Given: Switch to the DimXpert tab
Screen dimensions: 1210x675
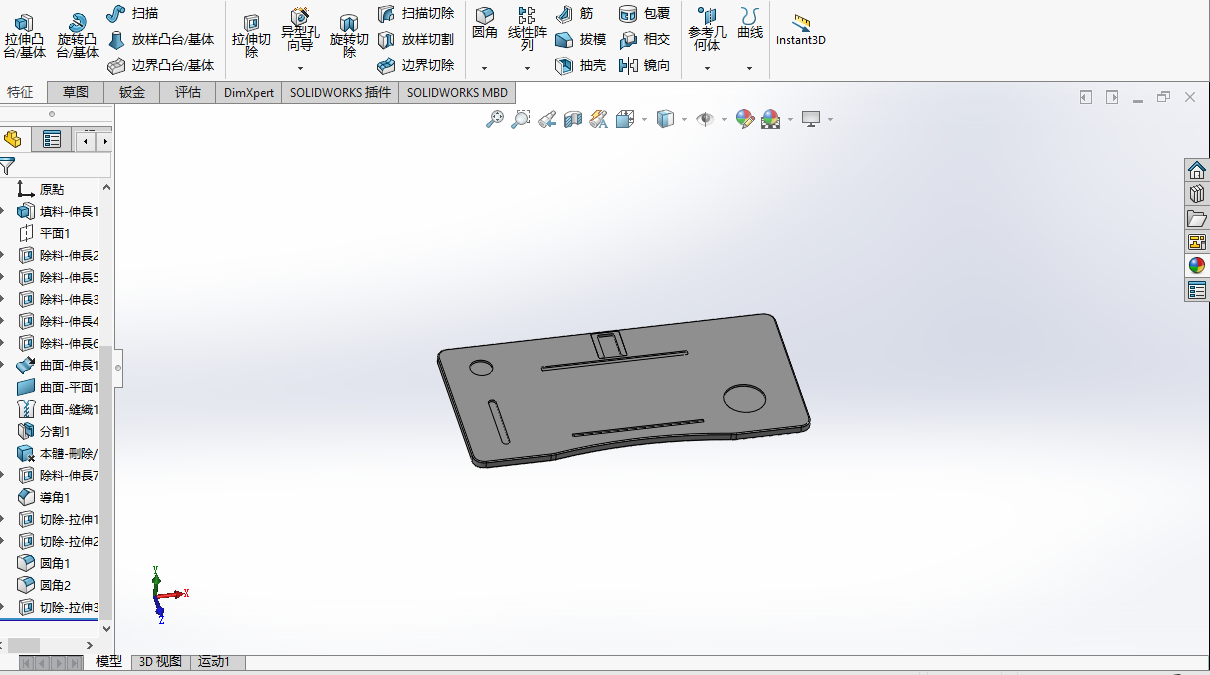Looking at the screenshot, I should [249, 92].
